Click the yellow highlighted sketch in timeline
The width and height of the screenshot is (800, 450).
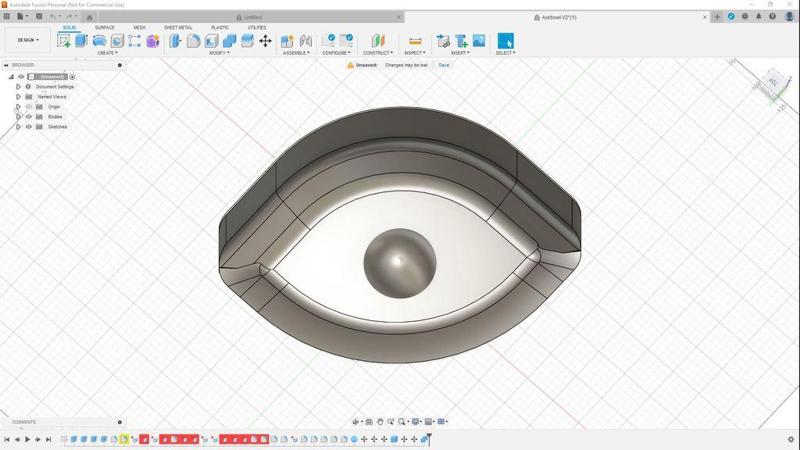(x=124, y=439)
